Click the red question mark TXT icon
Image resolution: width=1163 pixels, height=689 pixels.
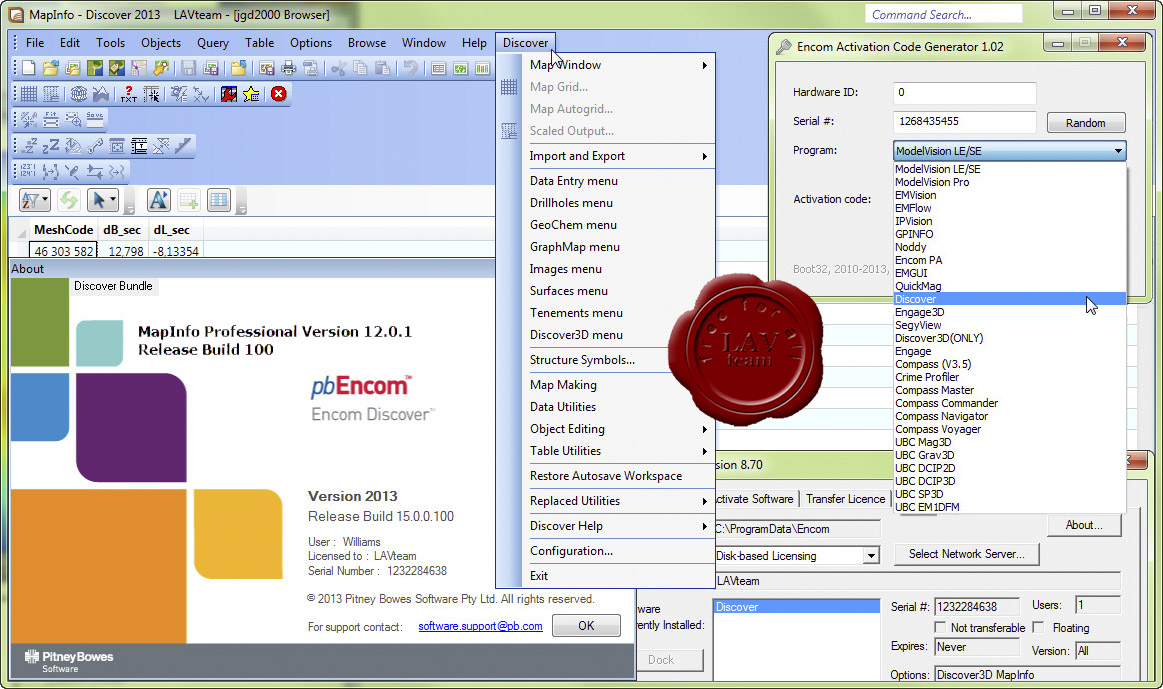[x=129, y=93]
